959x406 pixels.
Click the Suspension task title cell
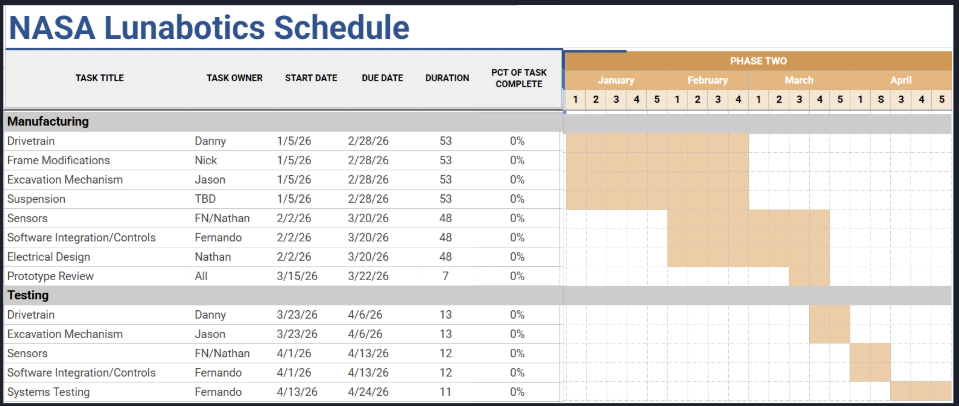pyautogui.click(x=36, y=199)
